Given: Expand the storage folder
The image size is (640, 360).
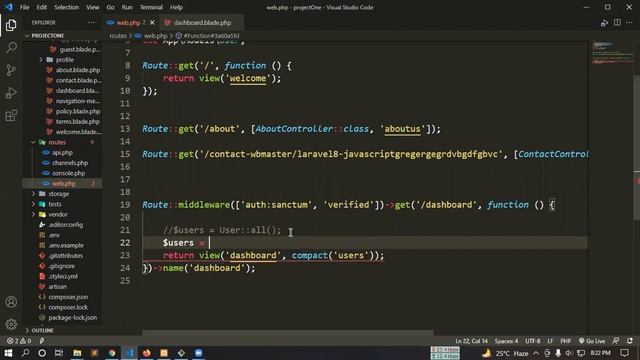Looking at the screenshot, I should 59,193.
